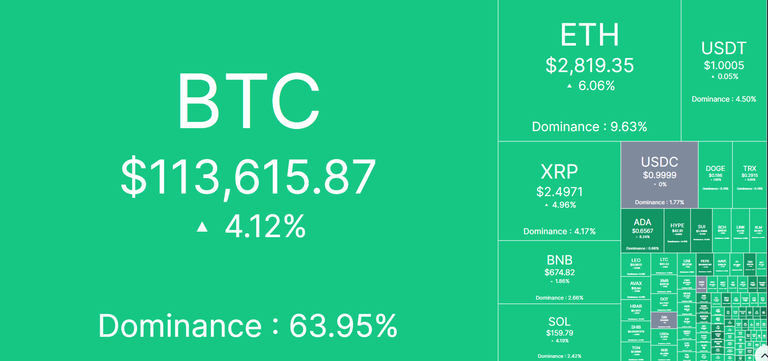This screenshot has width=768, height=361.
Task: Select the HYPE tile
Action: pos(677,231)
